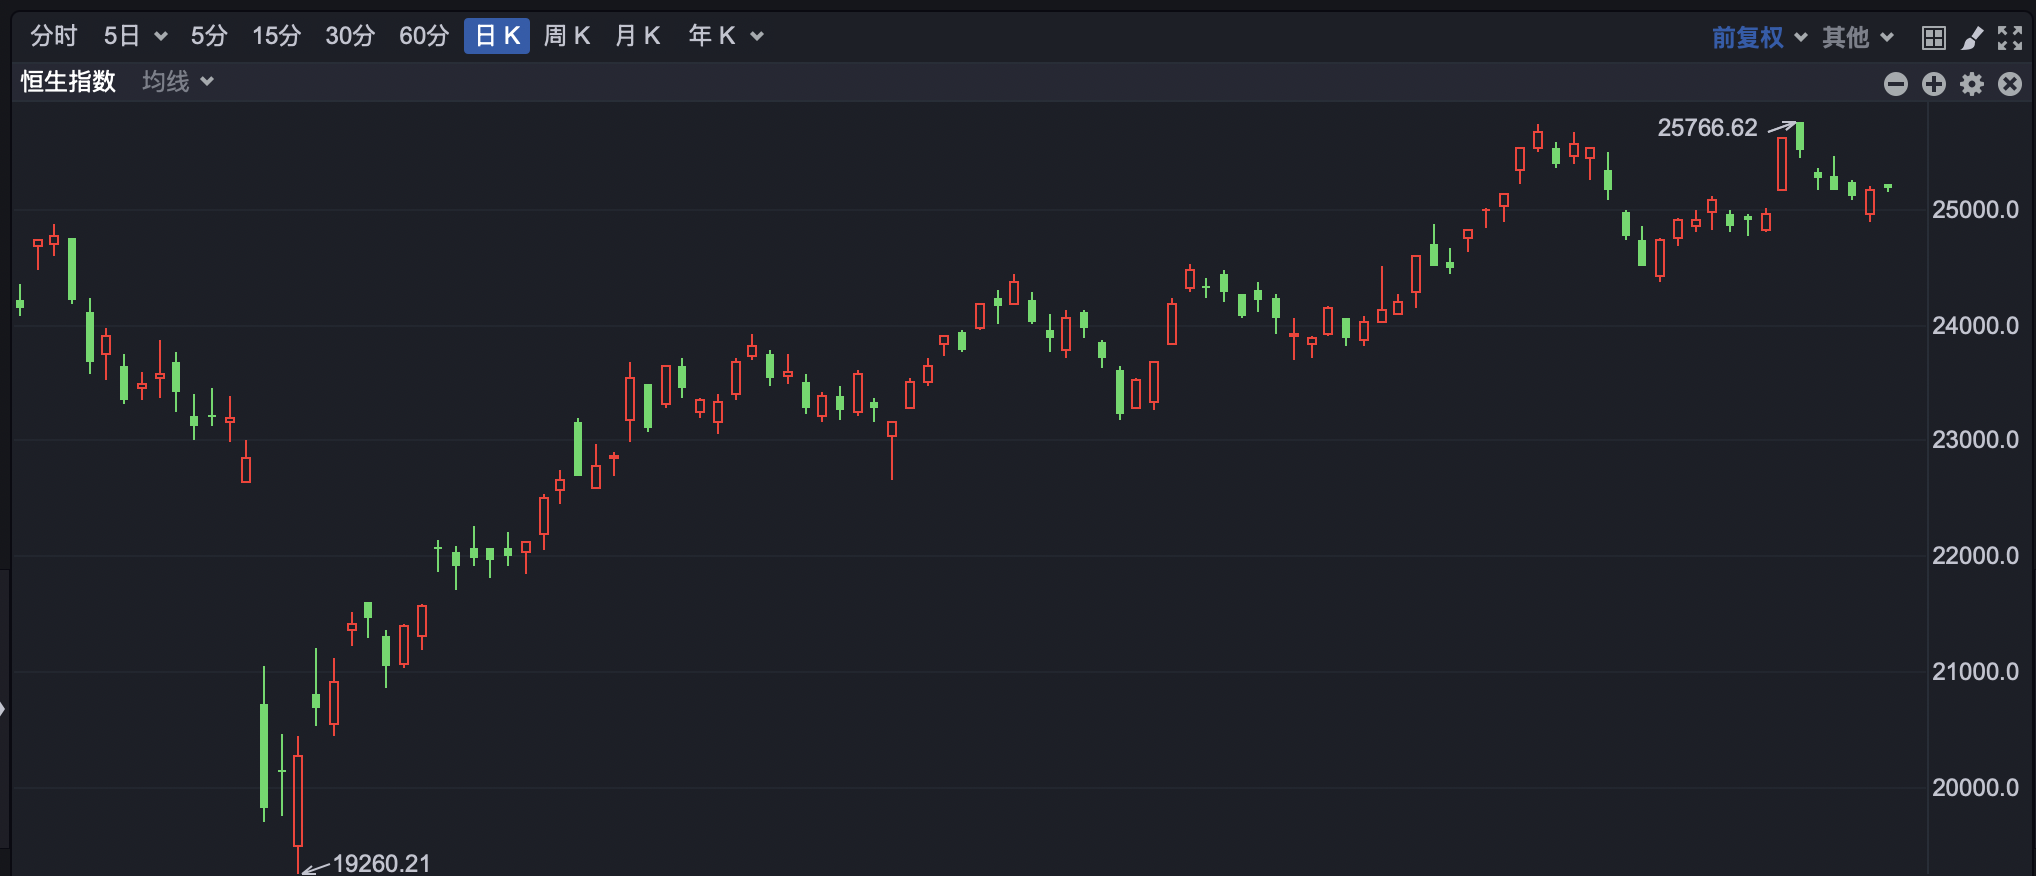This screenshot has width=2036, height=876.
Task: Switch to the 年K yearly chart
Action: coord(712,36)
